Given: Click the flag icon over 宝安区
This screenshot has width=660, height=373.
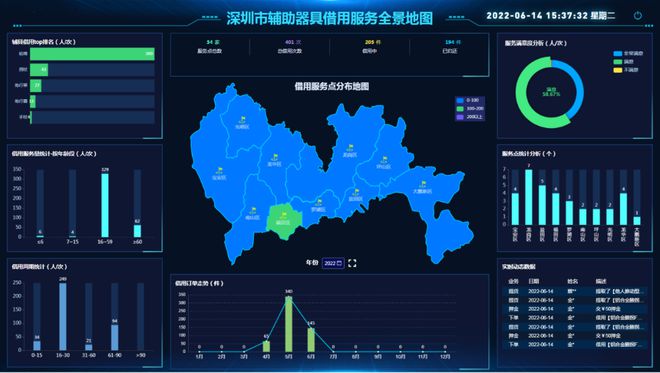Looking at the screenshot, I should point(220,171).
